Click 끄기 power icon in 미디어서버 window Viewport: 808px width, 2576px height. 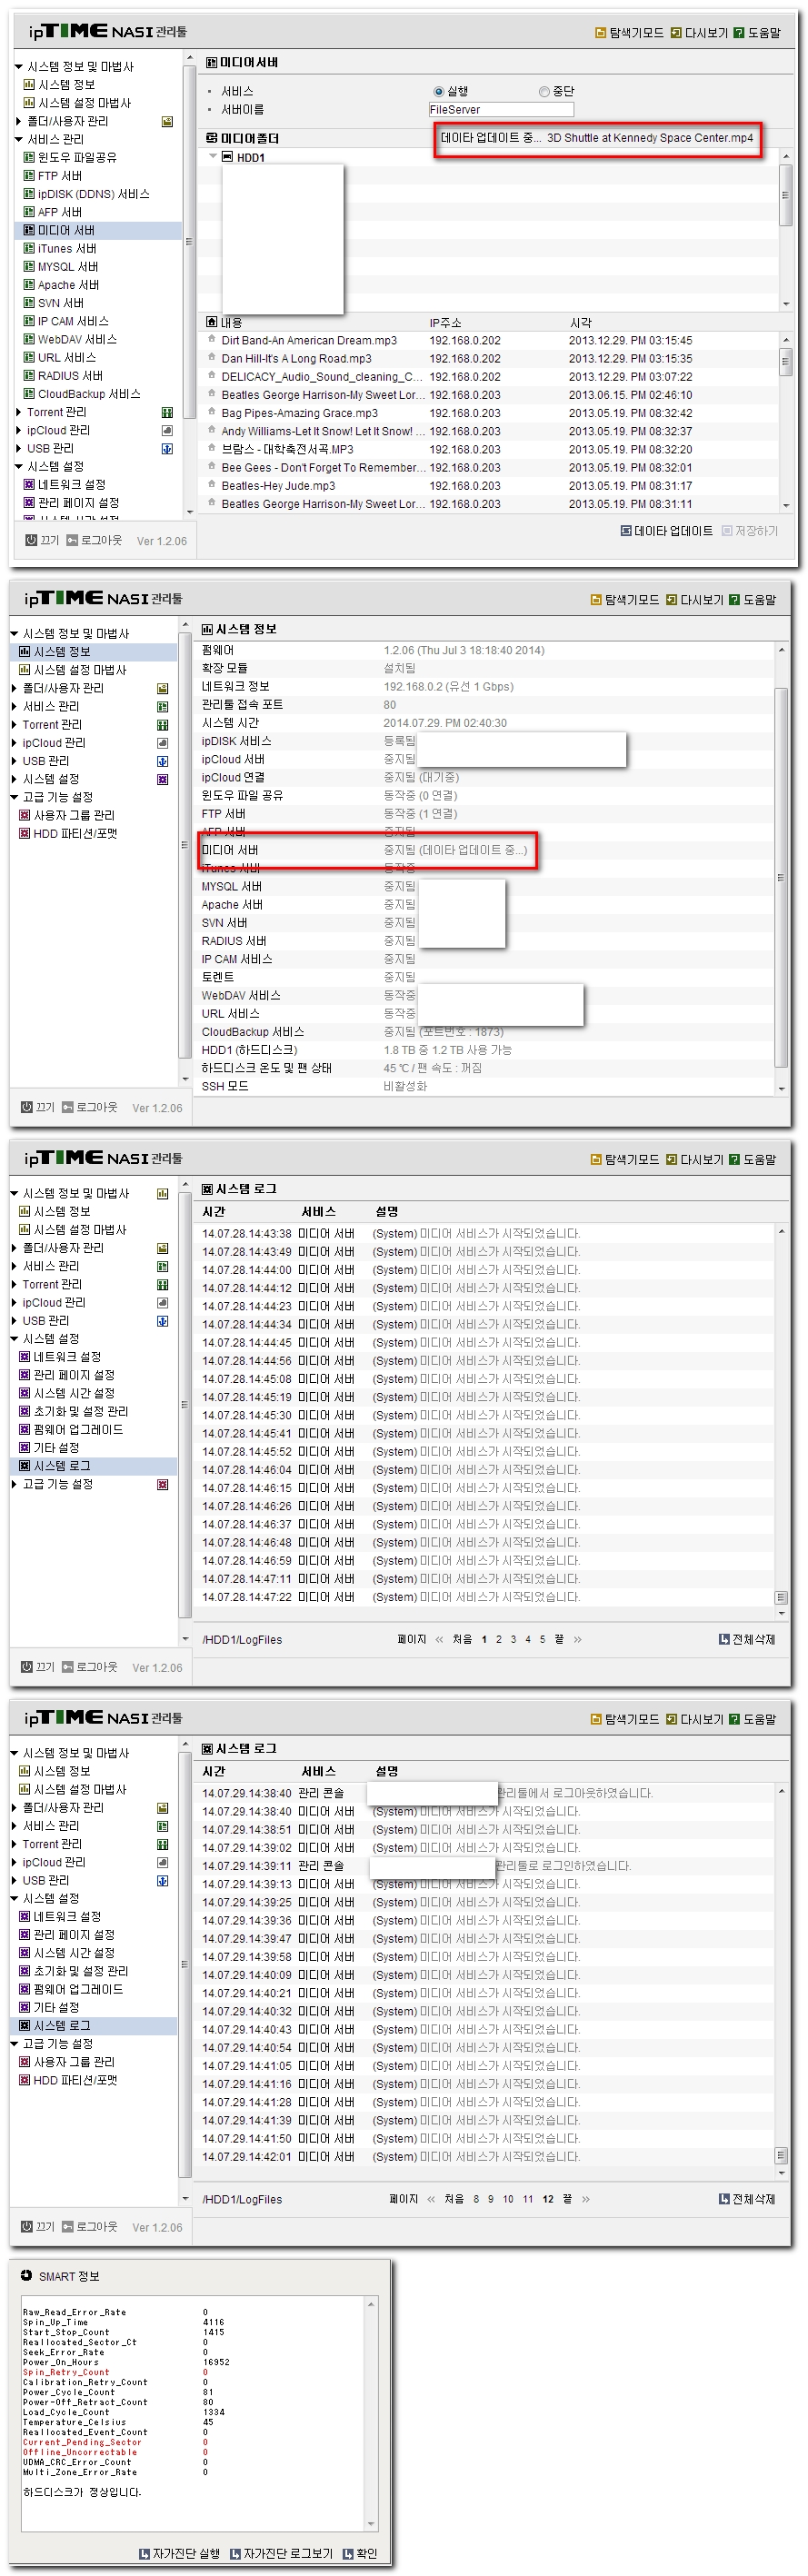31,540
